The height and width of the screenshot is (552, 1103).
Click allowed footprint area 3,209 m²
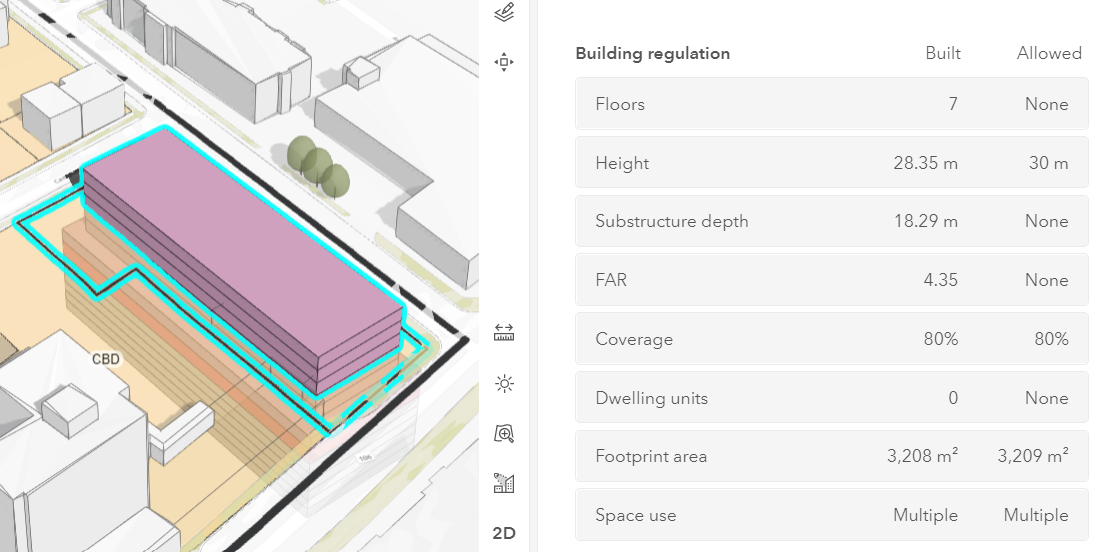pyautogui.click(x=1033, y=456)
